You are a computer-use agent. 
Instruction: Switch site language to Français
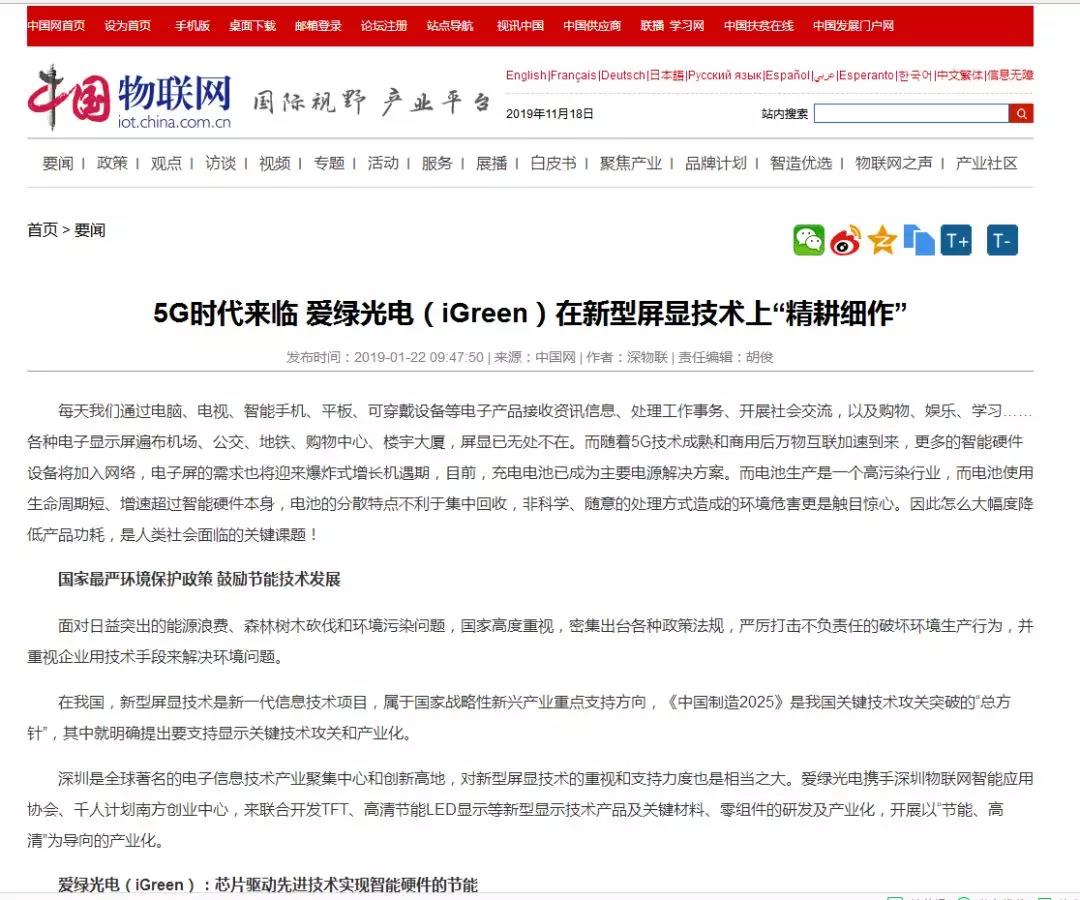point(573,75)
